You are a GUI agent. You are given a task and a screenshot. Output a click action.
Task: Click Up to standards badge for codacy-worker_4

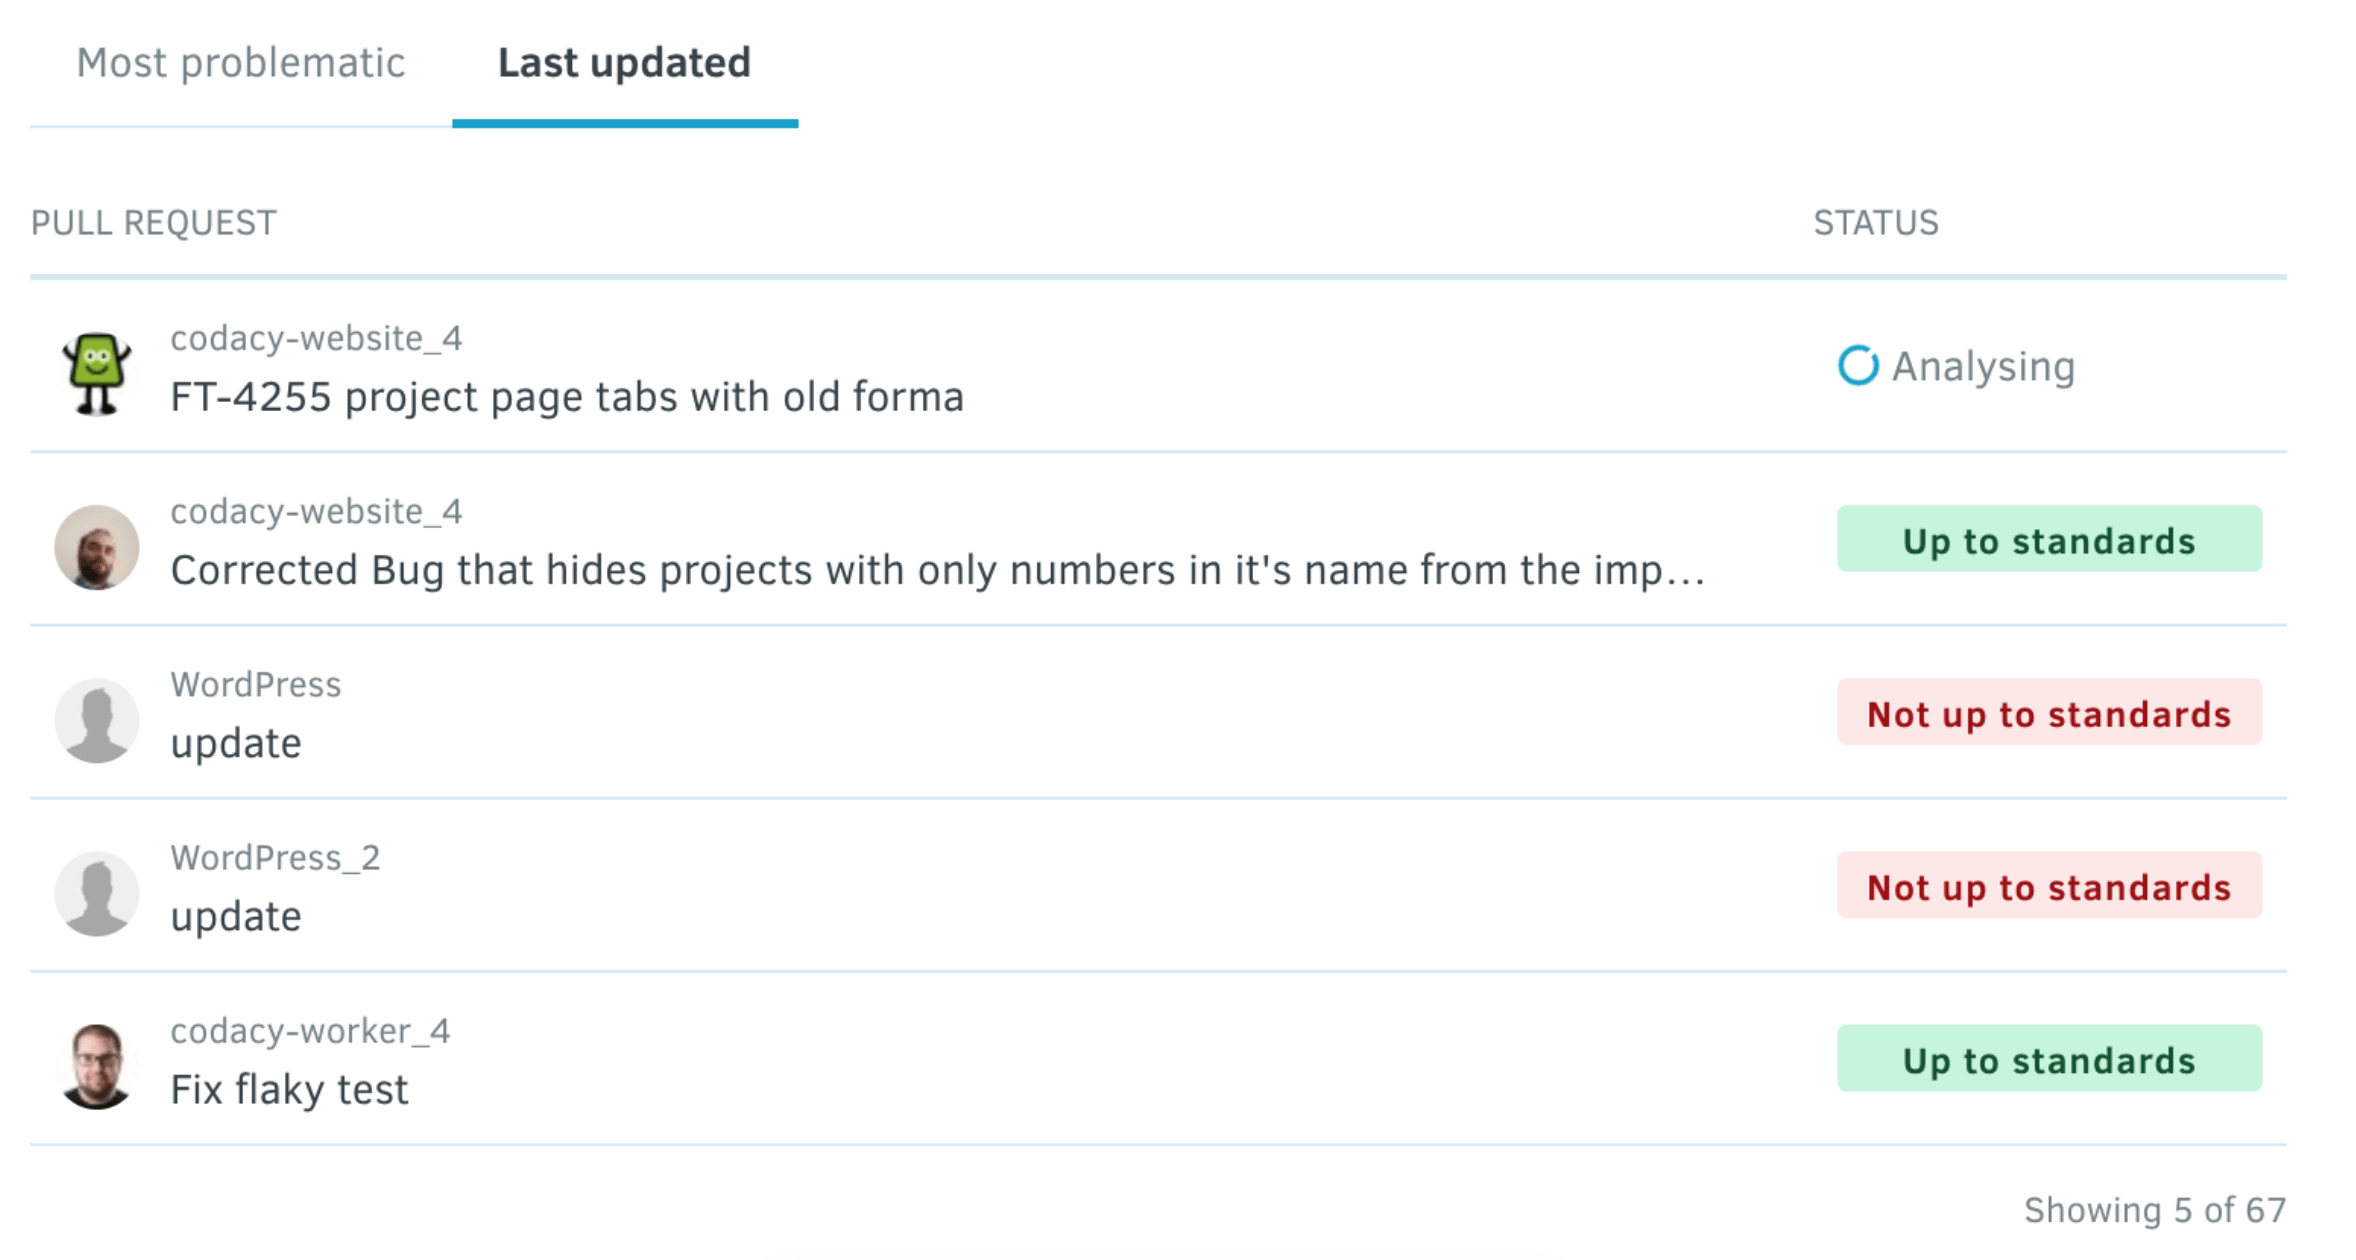(x=2048, y=1059)
